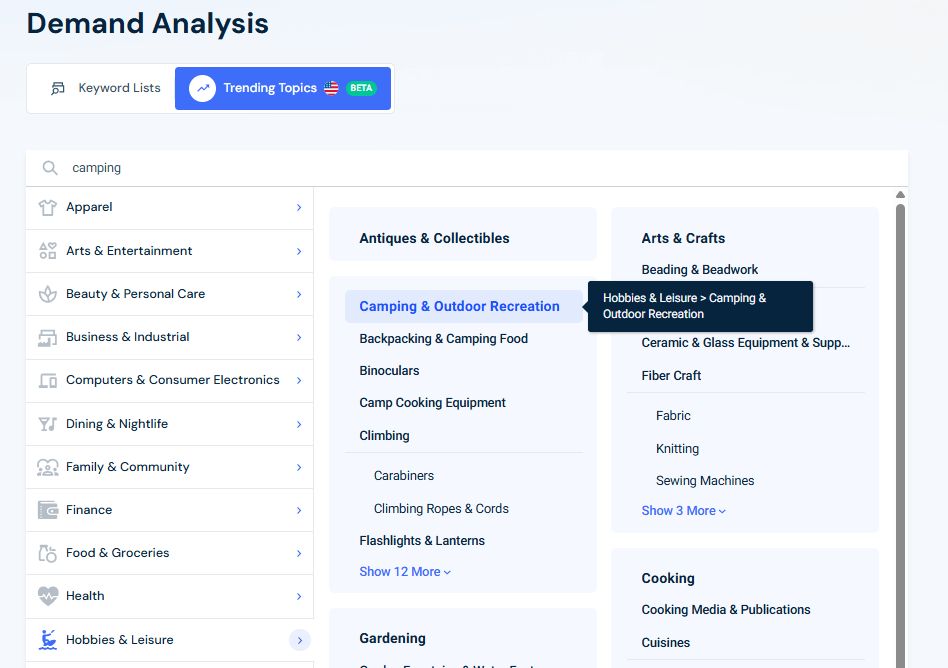Click the Finance icon in the sidebar

[x=47, y=509]
